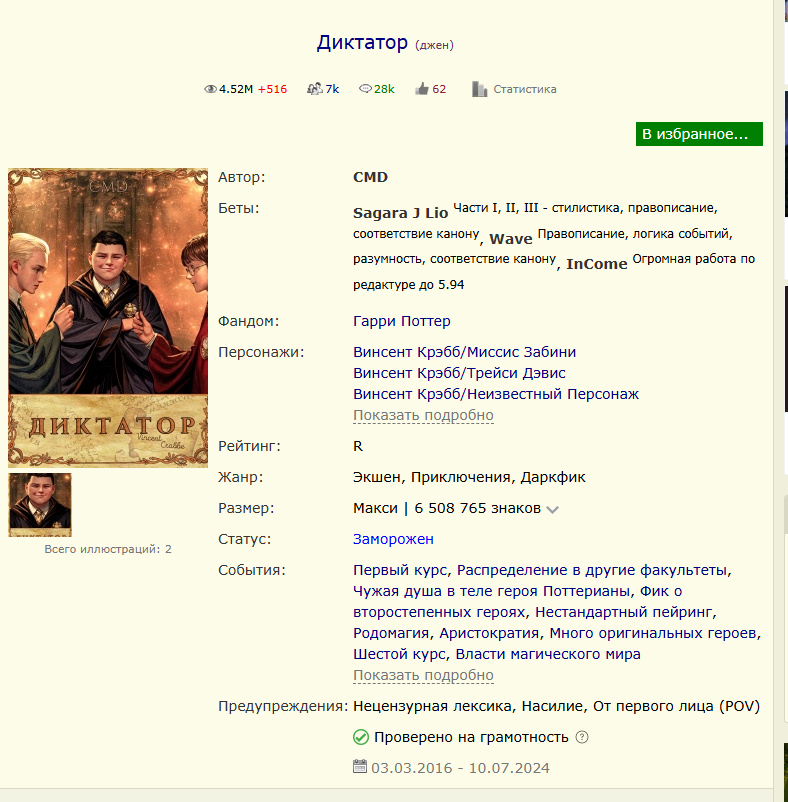
Task: Click size text 6 508 765 знаков
Action: click(477, 508)
